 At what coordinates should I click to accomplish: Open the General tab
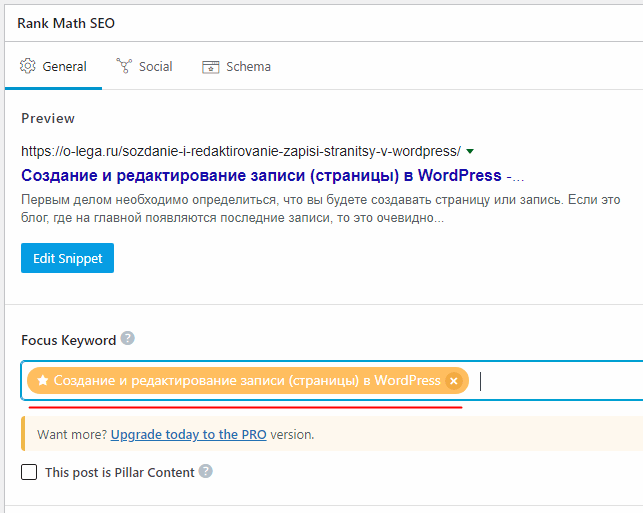tap(53, 66)
